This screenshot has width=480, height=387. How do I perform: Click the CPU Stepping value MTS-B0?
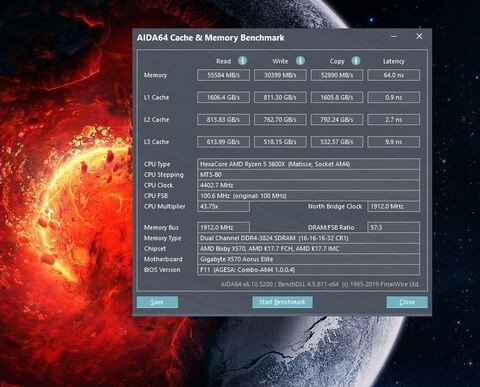308,175
